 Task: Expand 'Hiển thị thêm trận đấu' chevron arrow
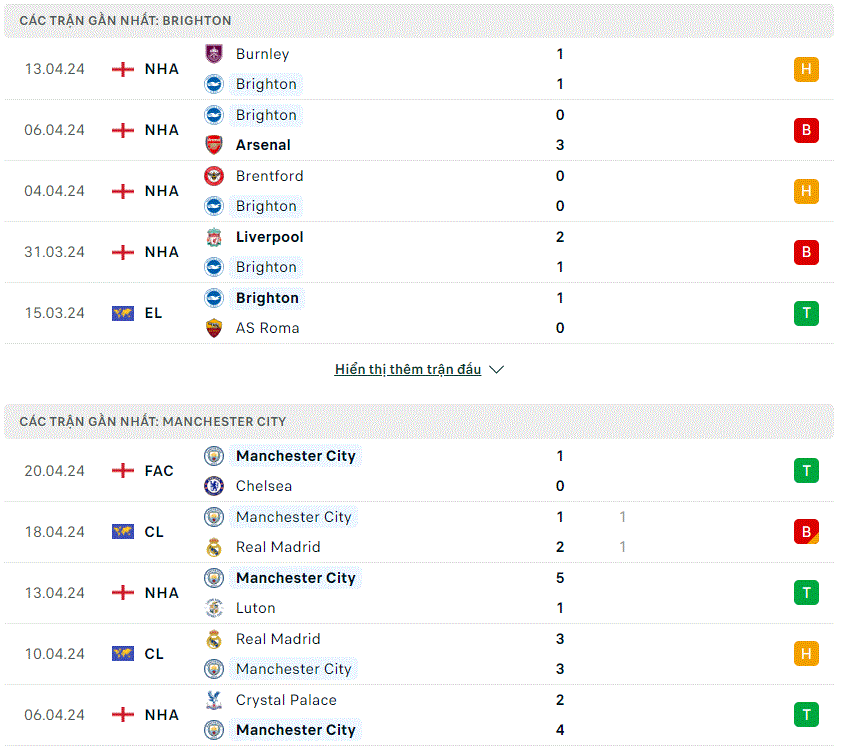point(496,369)
